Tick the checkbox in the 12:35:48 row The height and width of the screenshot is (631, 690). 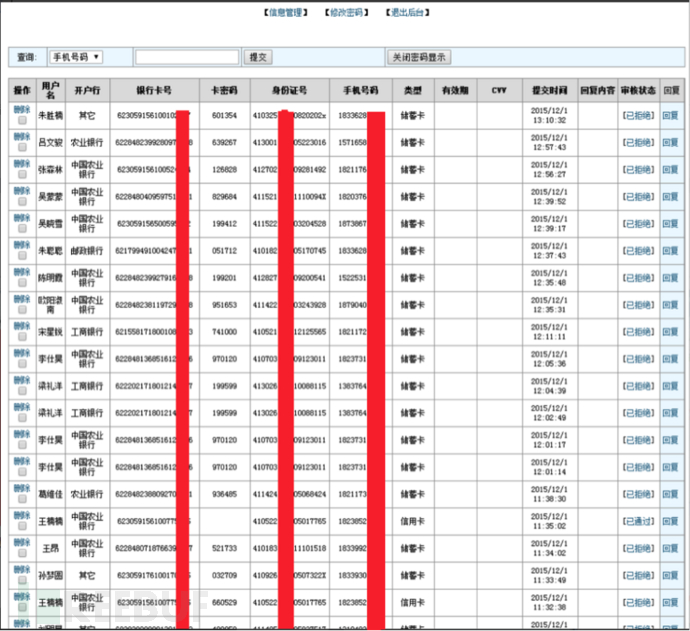22,282
